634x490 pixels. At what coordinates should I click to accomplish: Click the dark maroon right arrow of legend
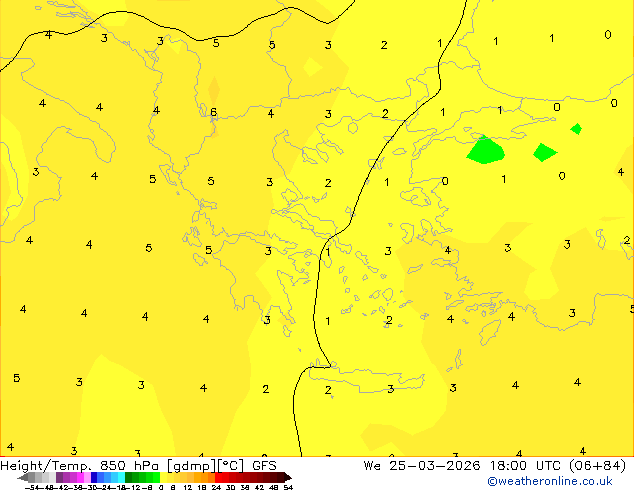(288, 477)
